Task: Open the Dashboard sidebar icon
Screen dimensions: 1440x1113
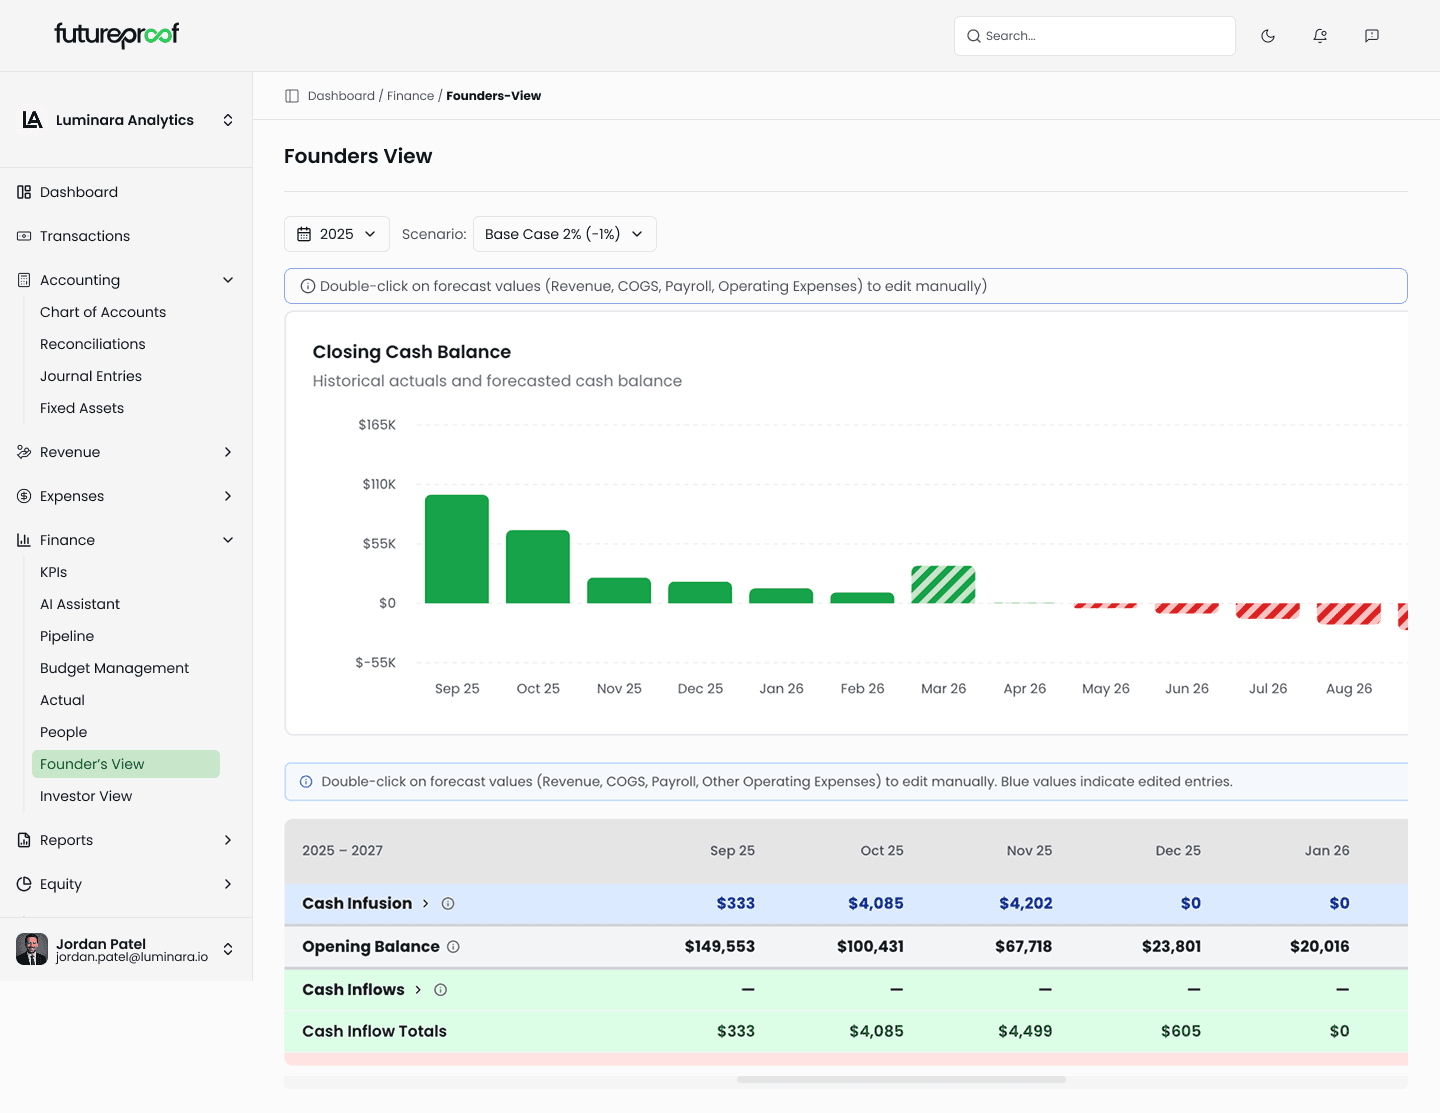Action: [x=22, y=191]
